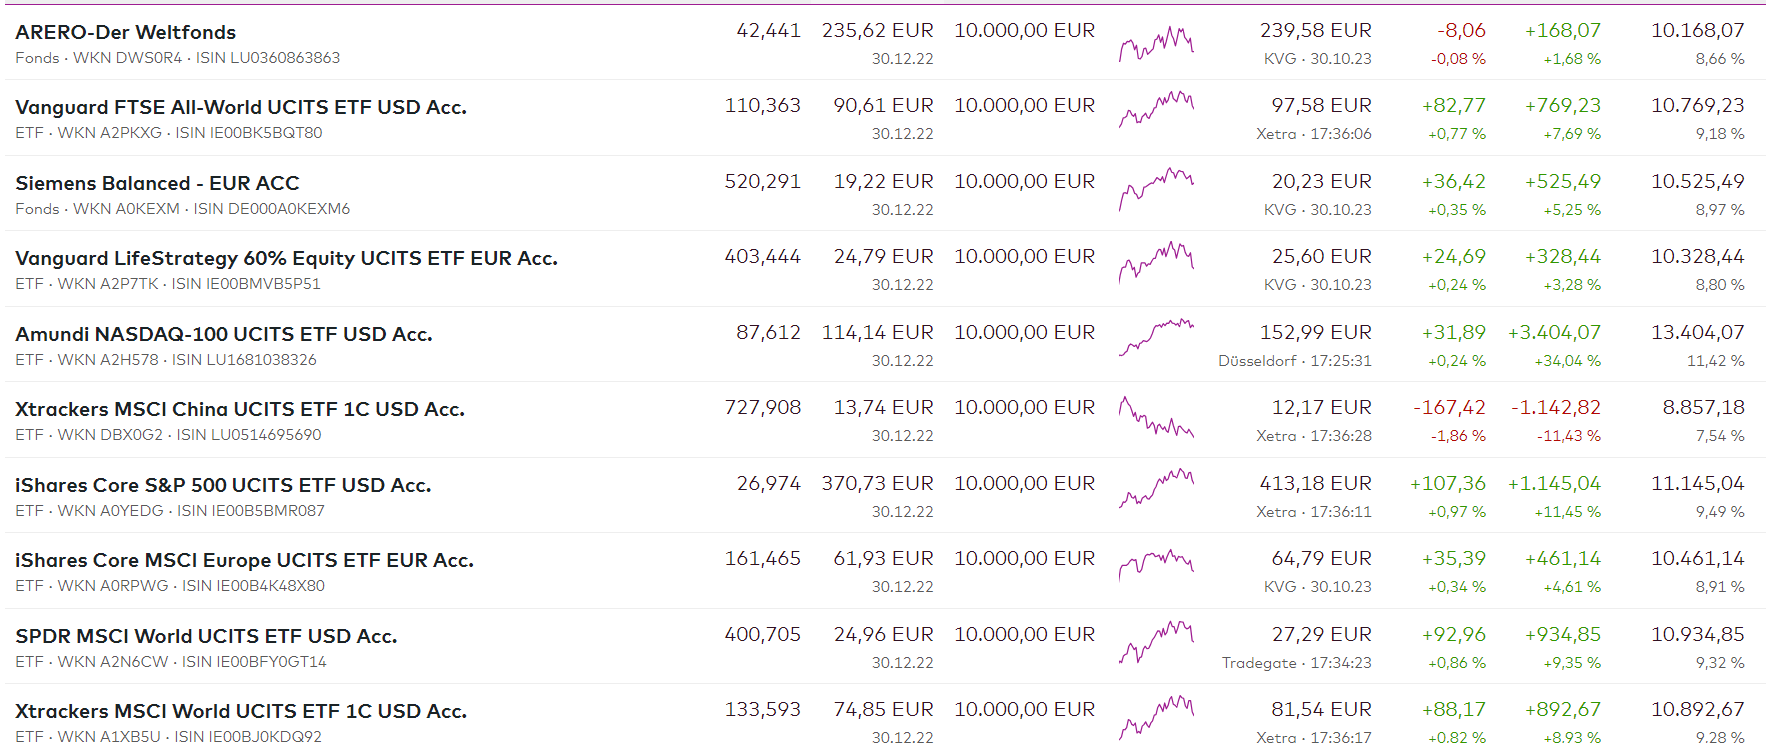Open the Amundi NASDAQ-100 sparkline chart
Viewport: 1766px width, 743px height.
(x=1156, y=337)
